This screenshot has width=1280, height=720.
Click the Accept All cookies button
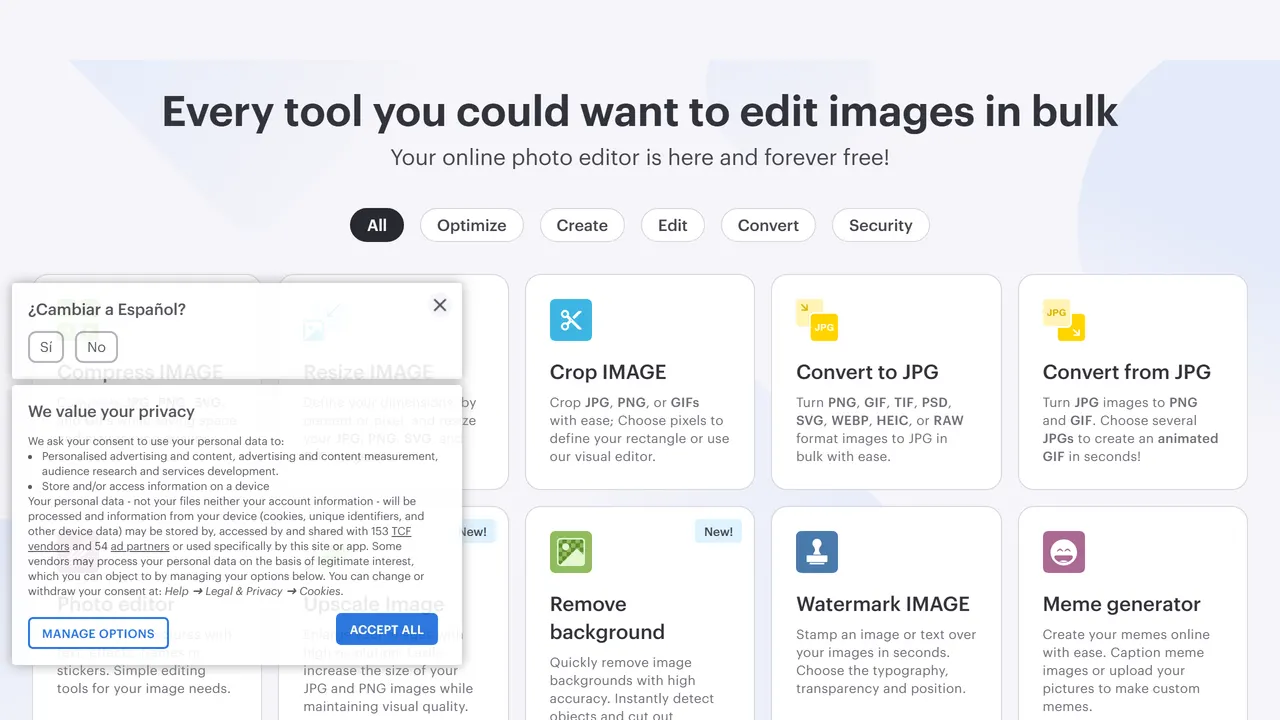point(387,629)
